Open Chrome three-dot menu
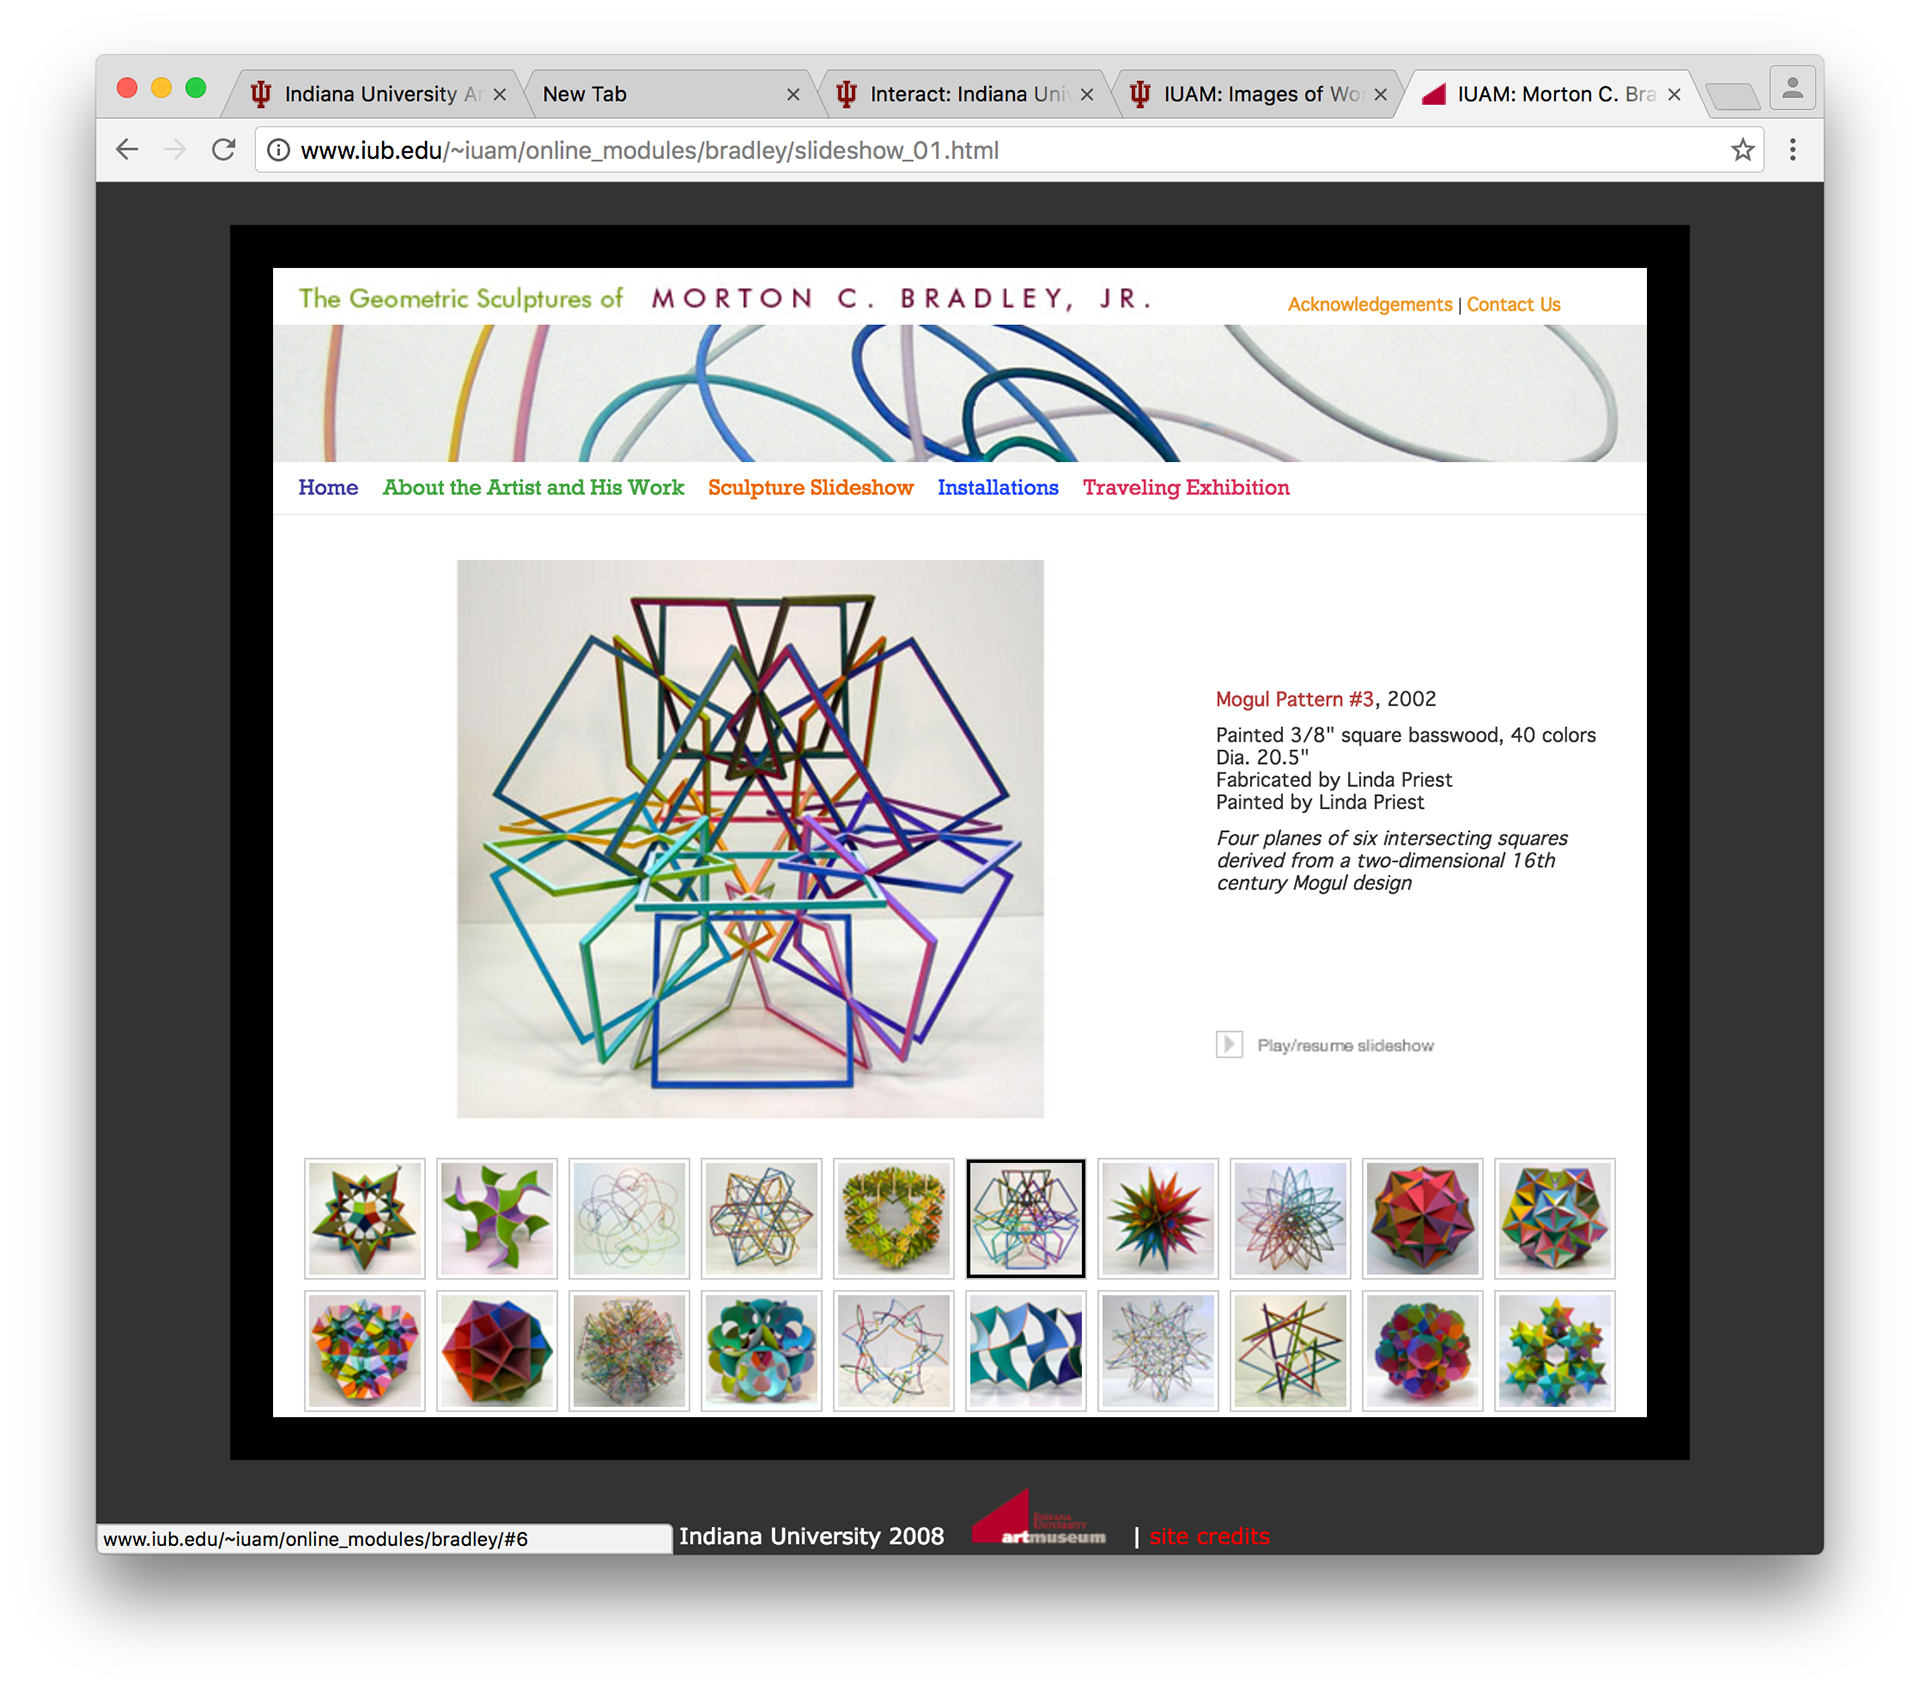 (1792, 150)
